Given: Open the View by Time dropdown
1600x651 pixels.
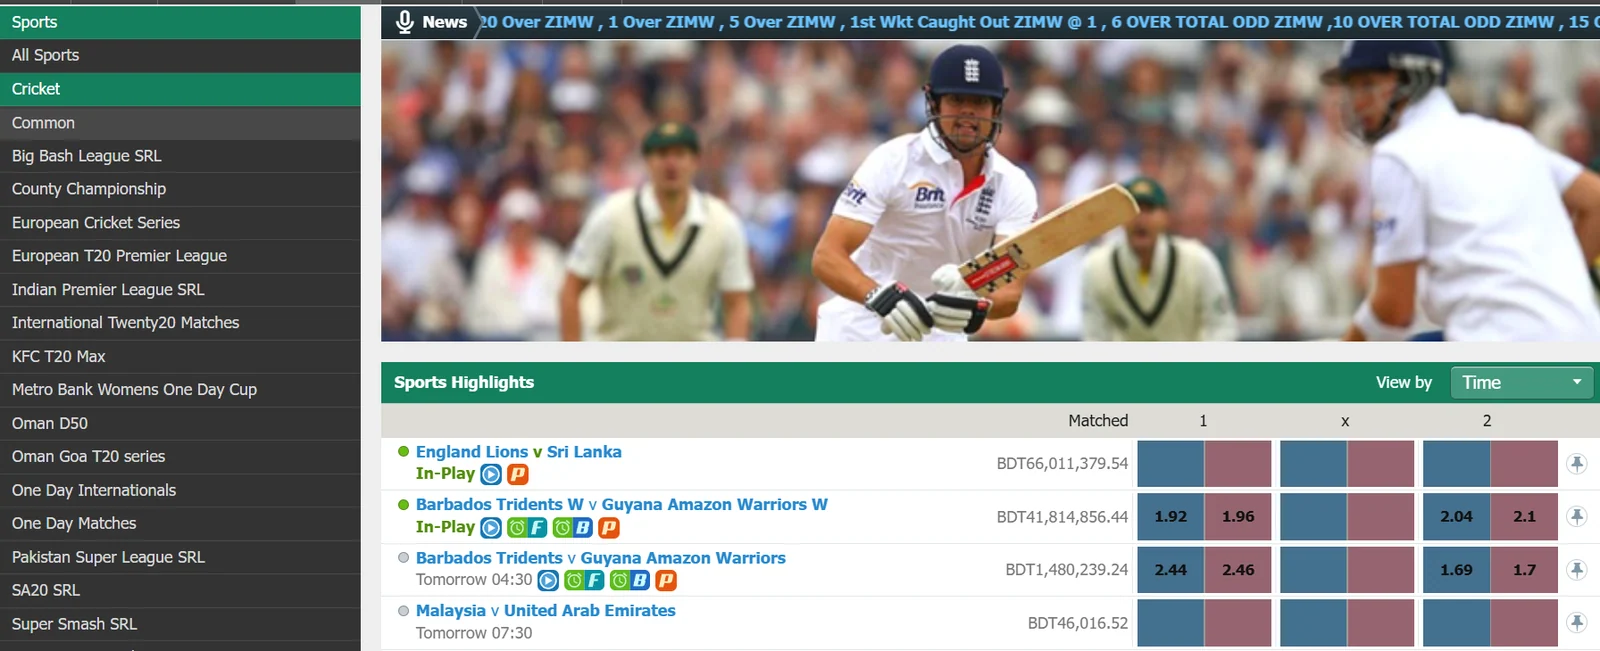Looking at the screenshot, I should click(1521, 382).
